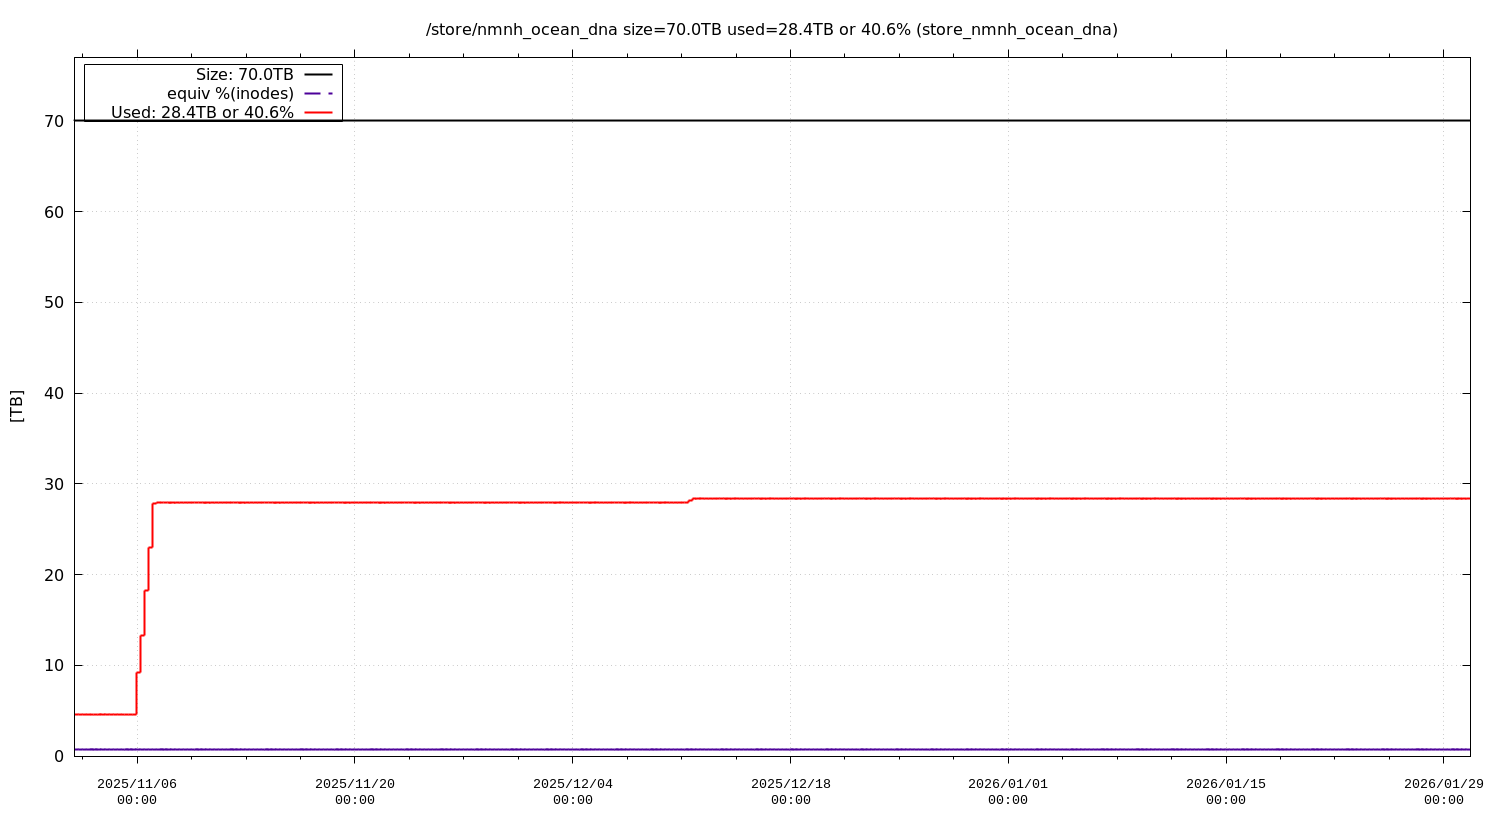Click the [TB] y-axis label
Viewport: 1500px width, 820px height.
click(17, 405)
